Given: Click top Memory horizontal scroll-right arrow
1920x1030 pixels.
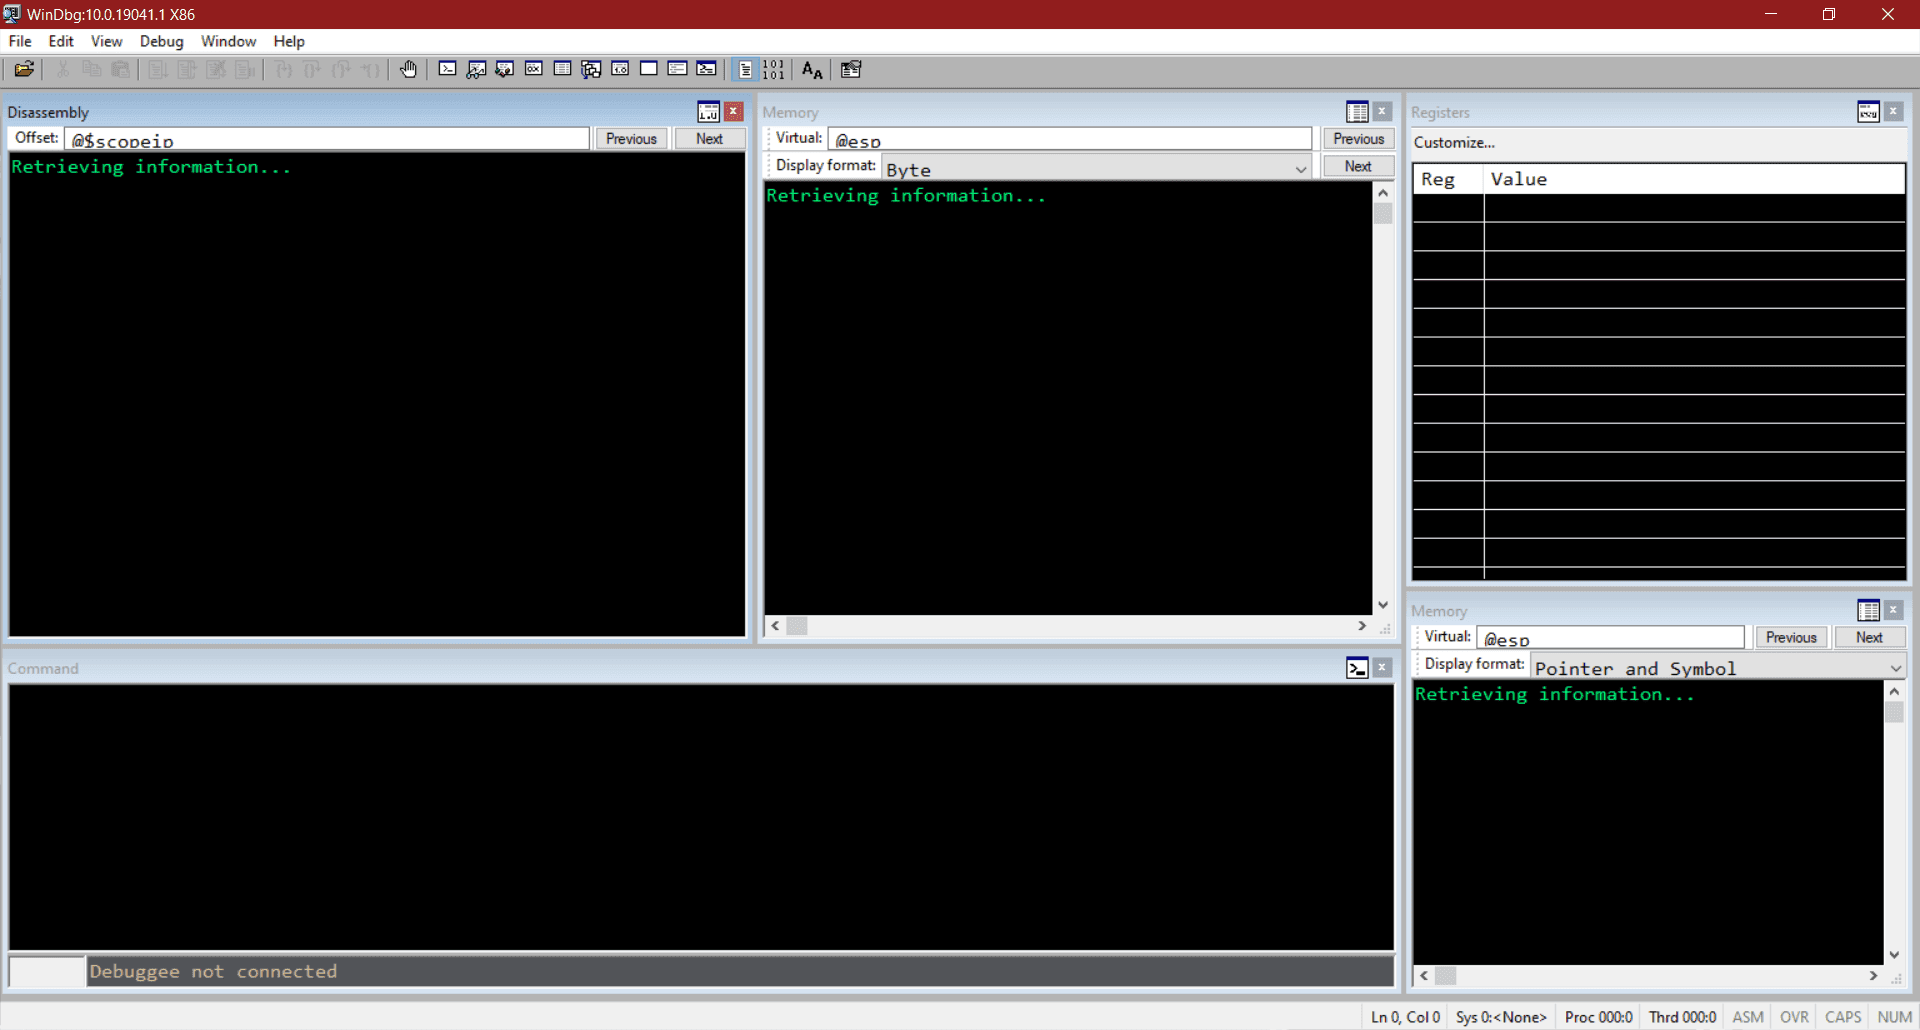Looking at the screenshot, I should (x=1362, y=626).
